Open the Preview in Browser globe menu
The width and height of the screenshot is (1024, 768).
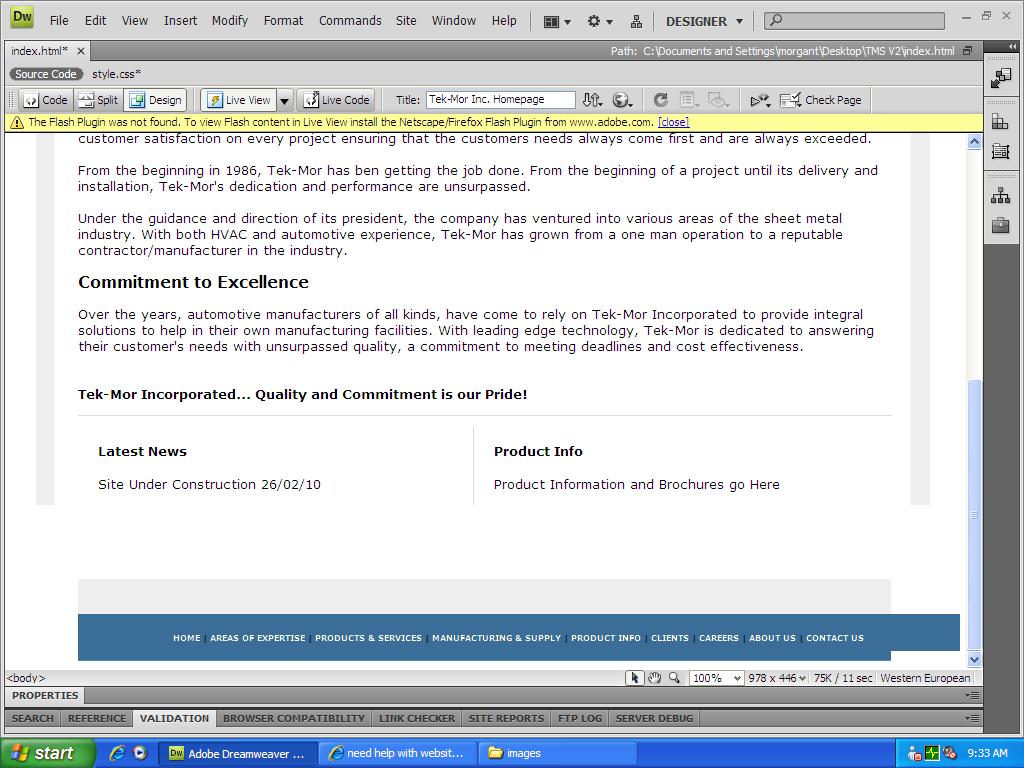(622, 100)
